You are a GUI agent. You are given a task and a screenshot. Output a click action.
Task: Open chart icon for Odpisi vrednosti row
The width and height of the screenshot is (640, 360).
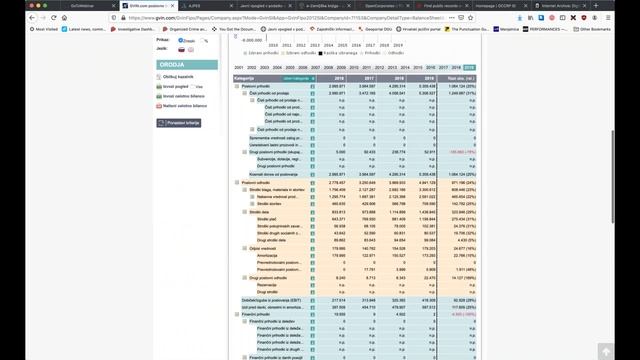(x=312, y=249)
